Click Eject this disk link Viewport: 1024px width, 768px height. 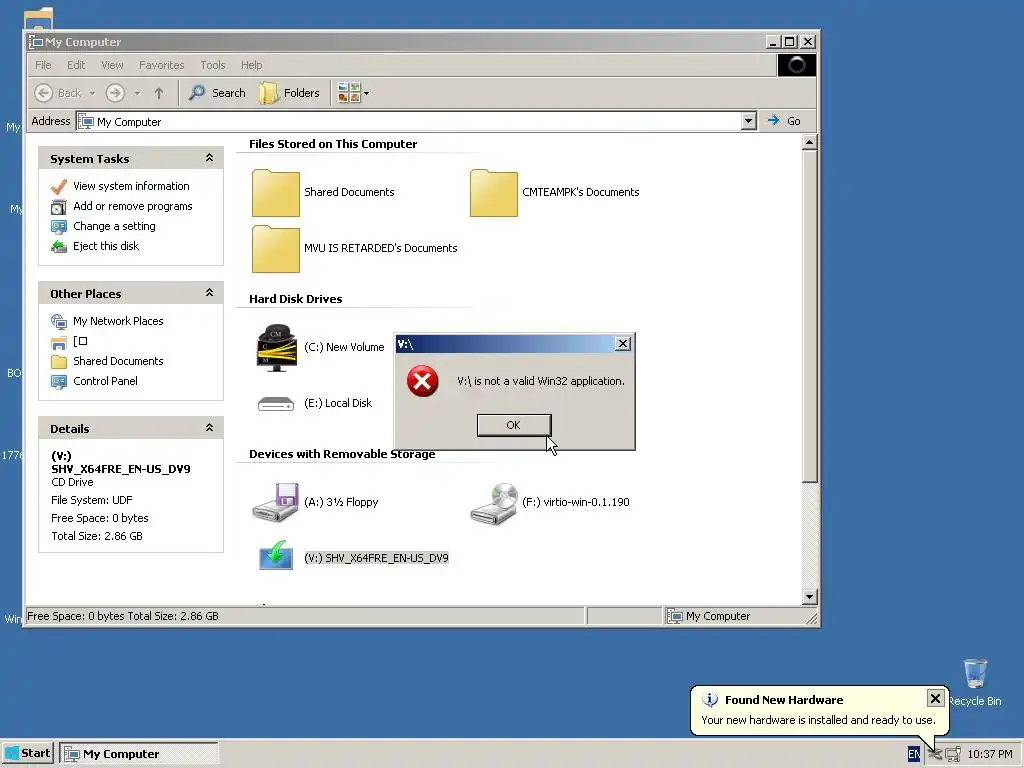click(x=106, y=246)
